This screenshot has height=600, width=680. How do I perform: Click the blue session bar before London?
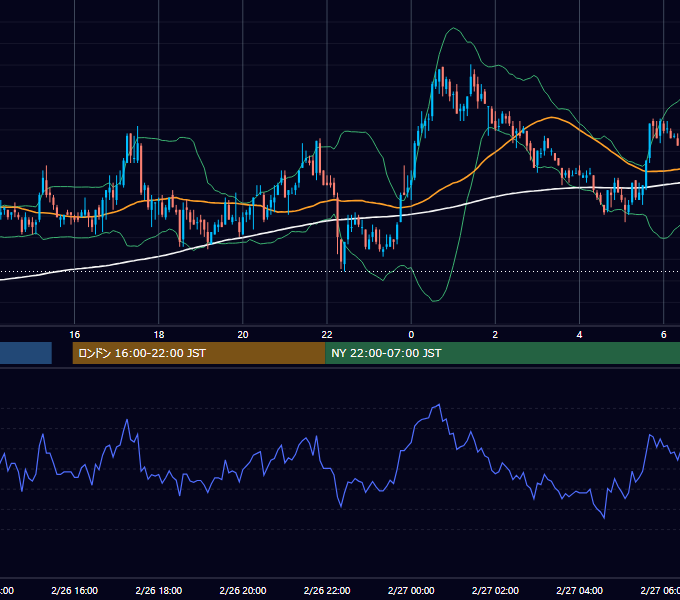26,353
